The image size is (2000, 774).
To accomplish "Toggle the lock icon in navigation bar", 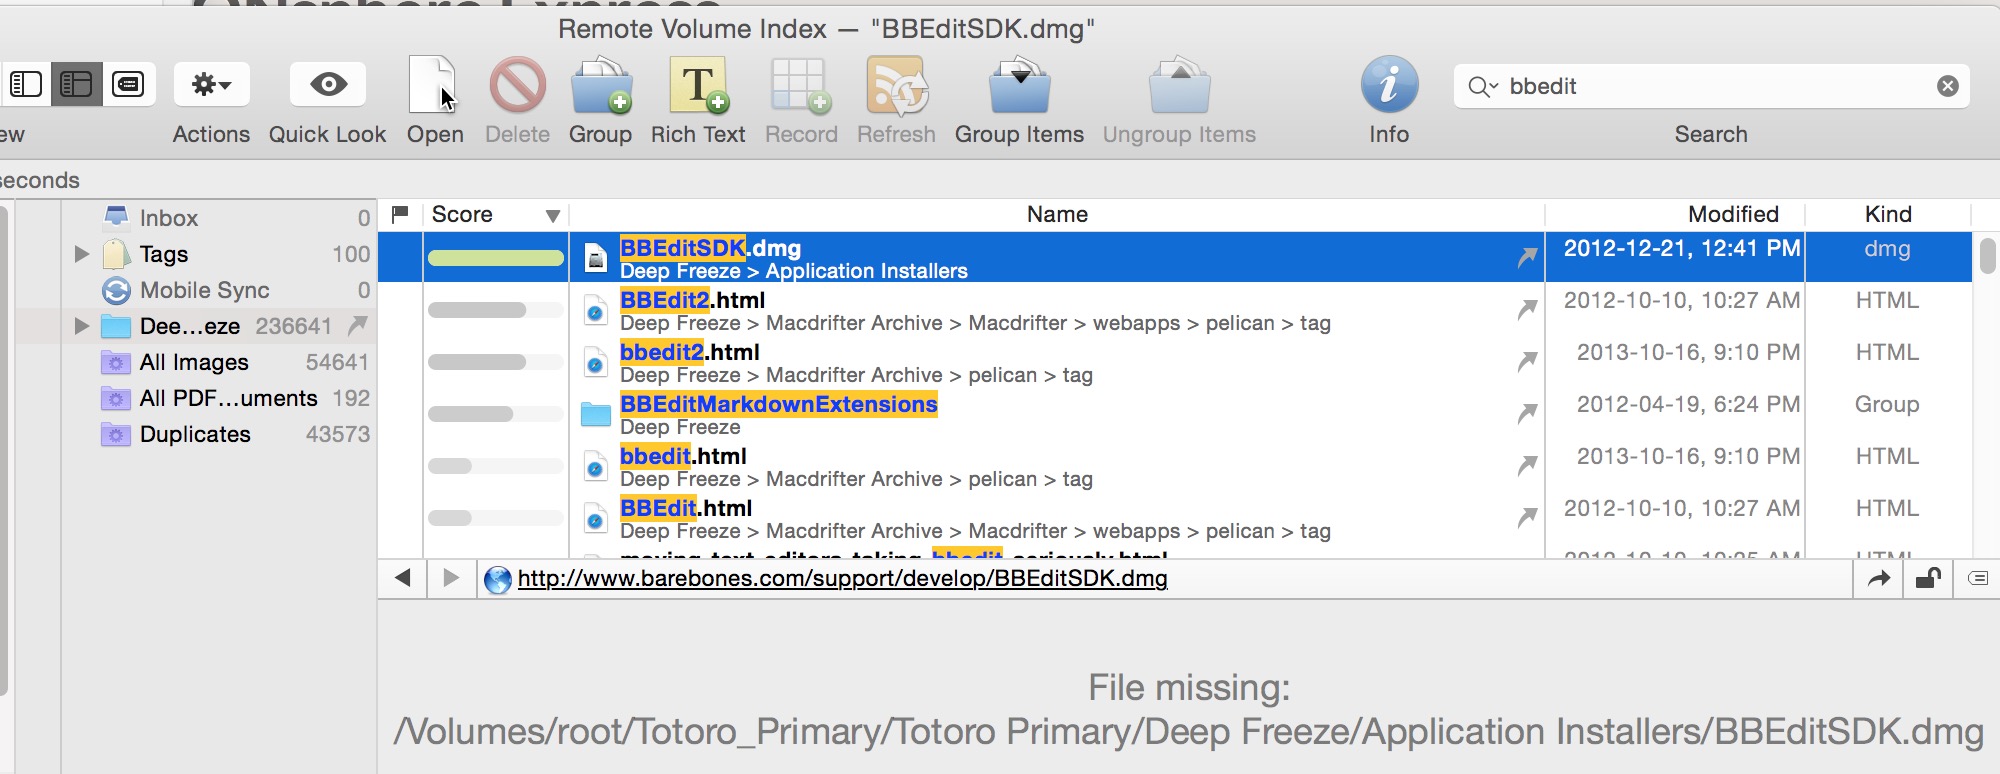I will 1928,578.
